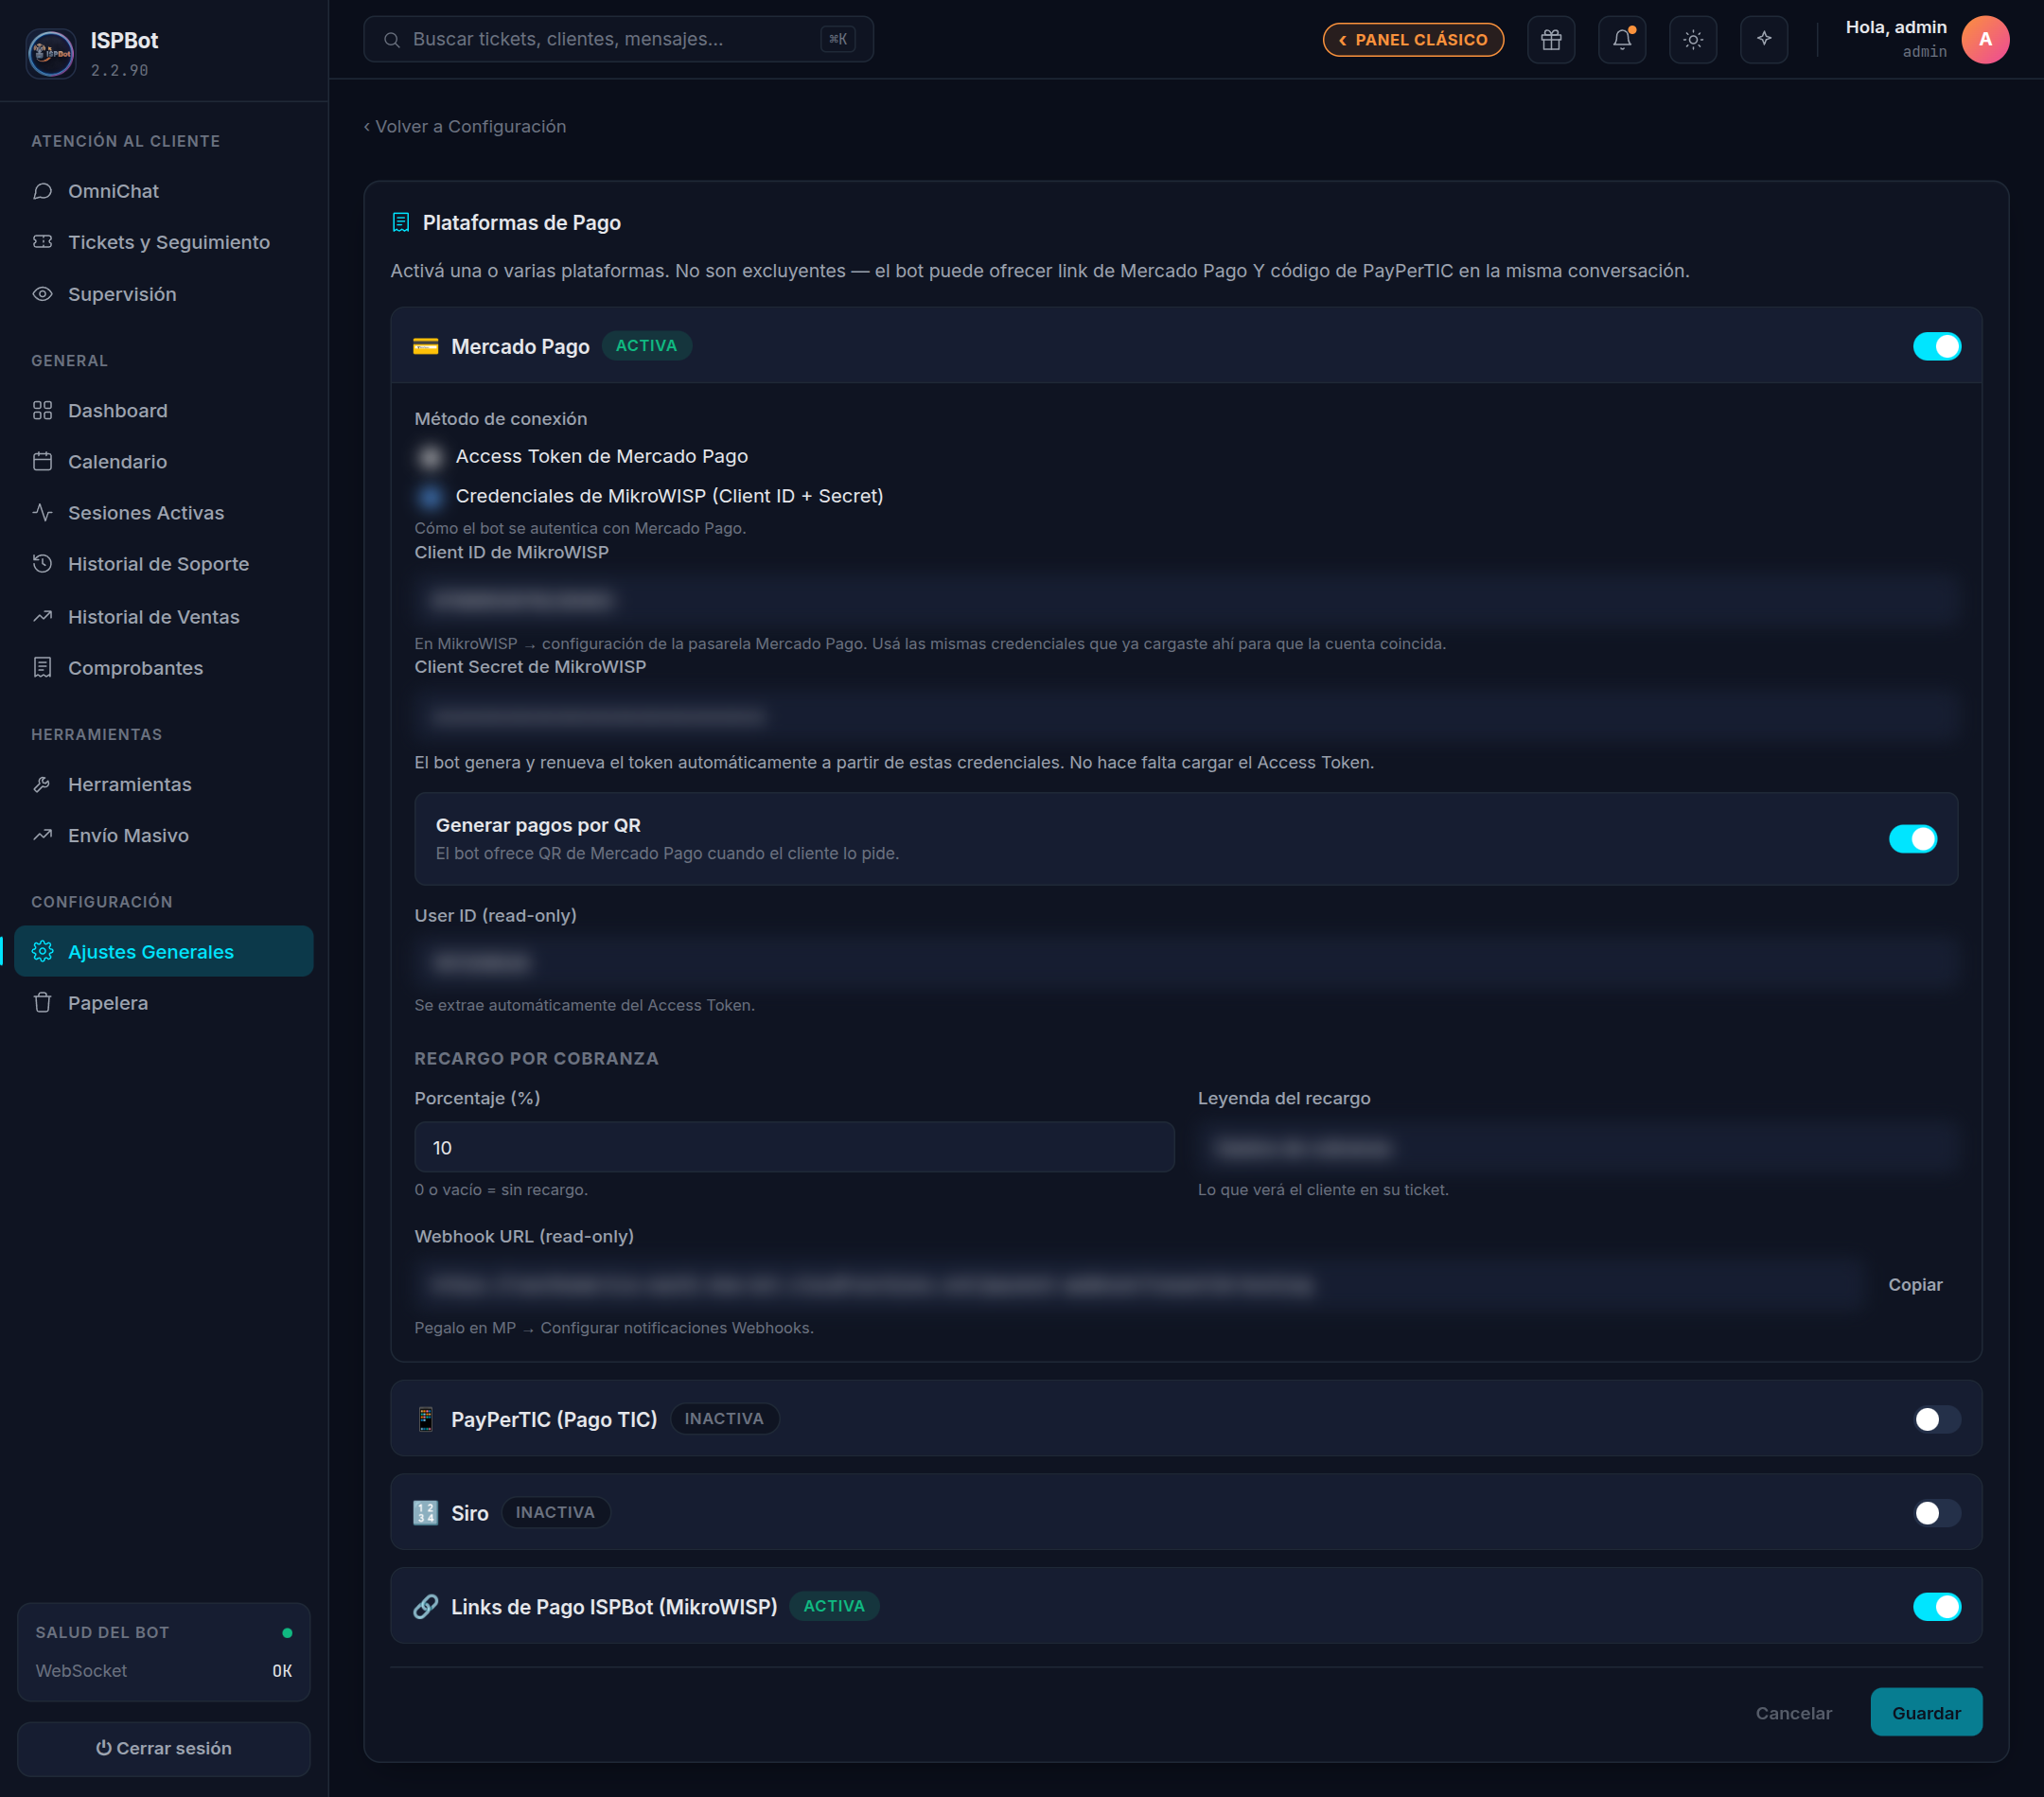Click the Salud del Bot green status dot

[287, 1633]
